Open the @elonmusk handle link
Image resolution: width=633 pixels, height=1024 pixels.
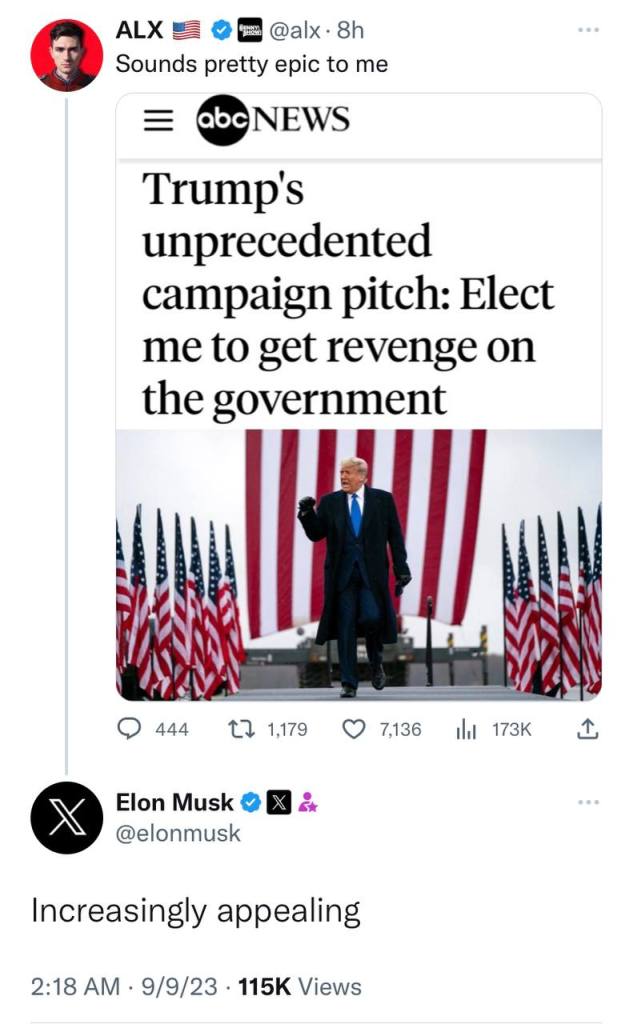click(178, 833)
